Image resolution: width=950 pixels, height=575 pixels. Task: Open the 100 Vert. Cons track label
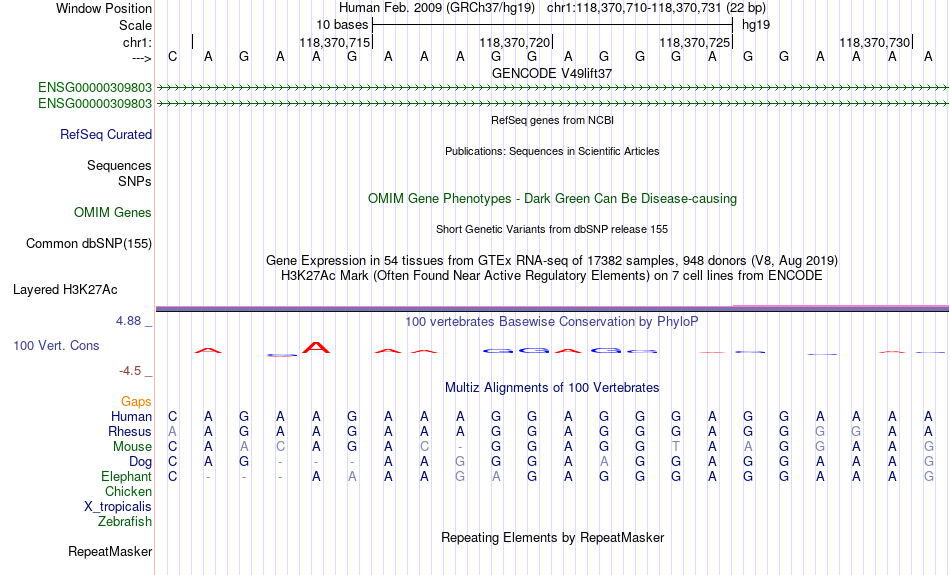click(x=56, y=345)
